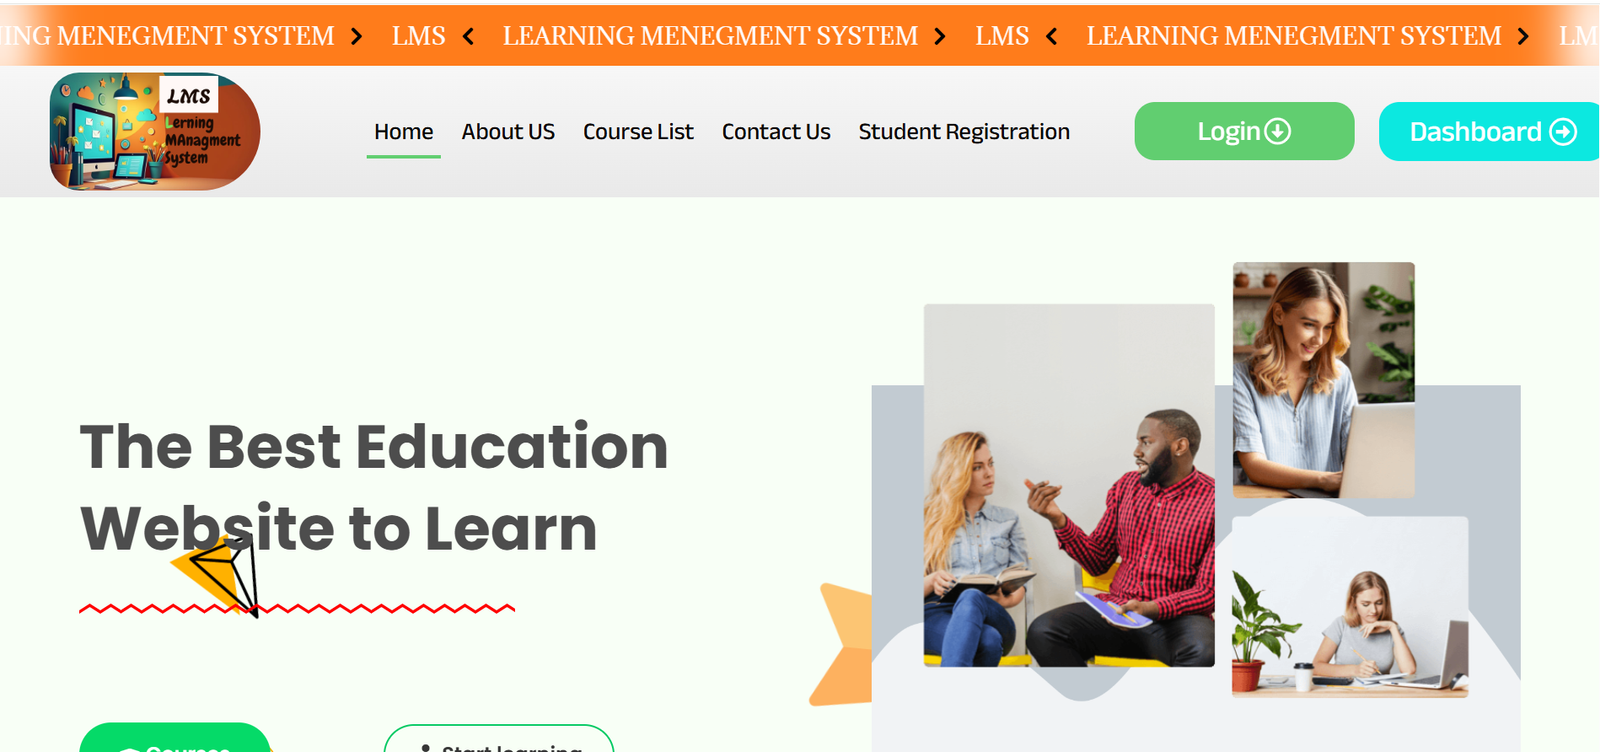Click left chevron after first LMS text
This screenshot has height=752, width=1600.
468,37
